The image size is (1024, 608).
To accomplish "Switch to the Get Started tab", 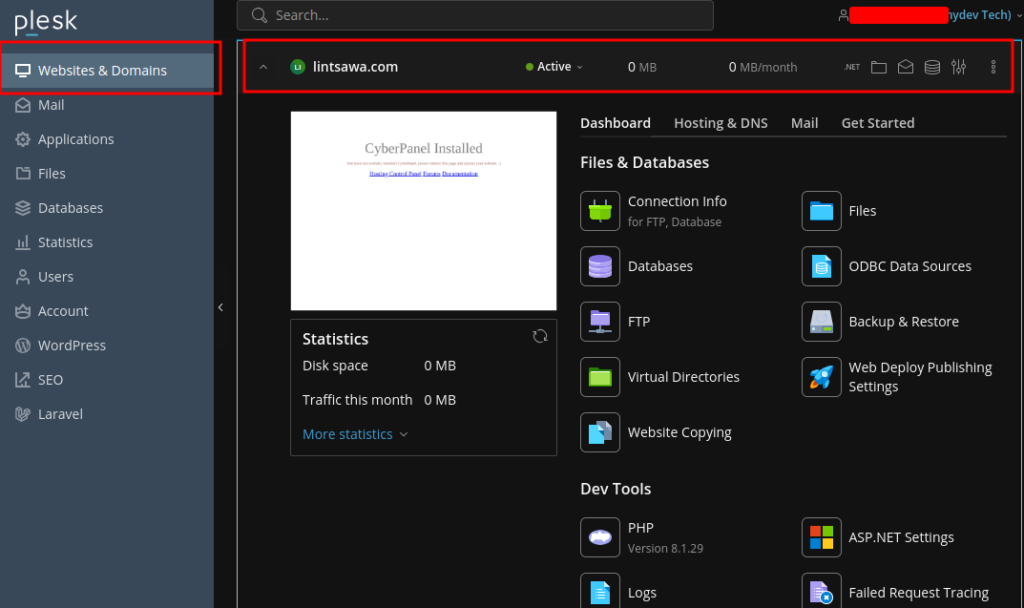I will [878, 123].
